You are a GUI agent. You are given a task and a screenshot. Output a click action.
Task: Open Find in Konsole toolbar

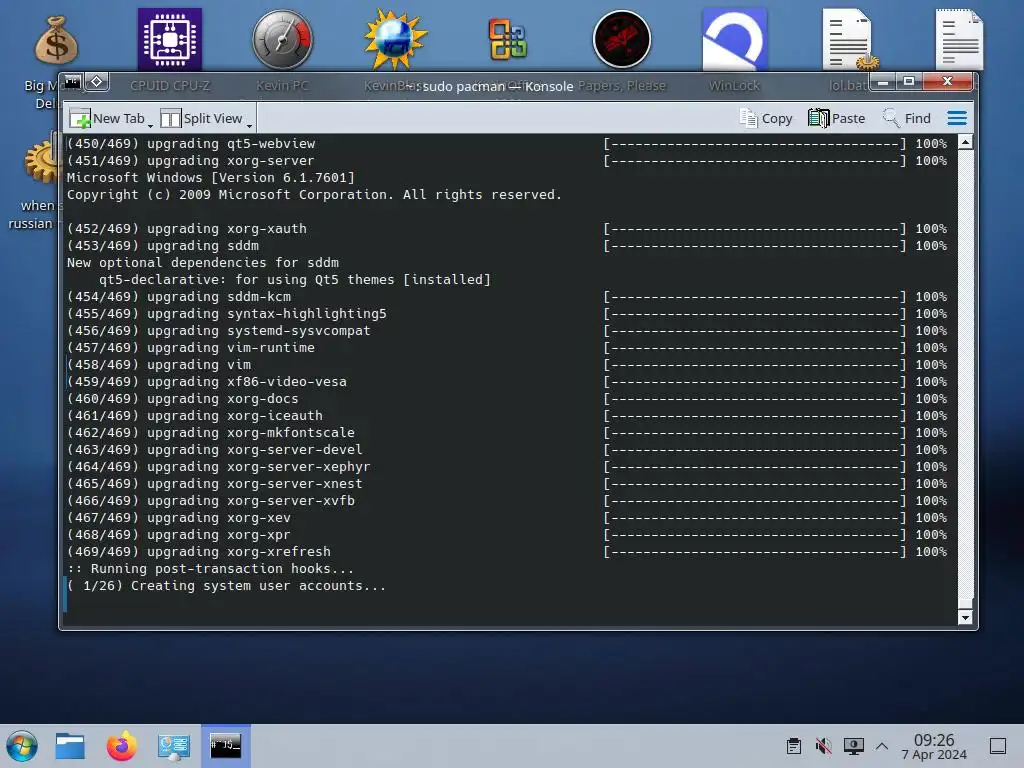pos(906,118)
